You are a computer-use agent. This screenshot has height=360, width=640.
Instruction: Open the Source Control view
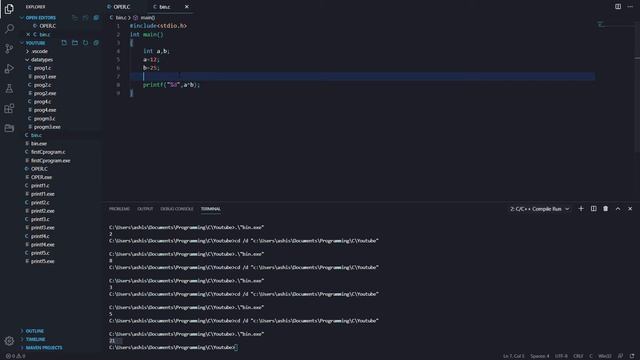[9, 49]
